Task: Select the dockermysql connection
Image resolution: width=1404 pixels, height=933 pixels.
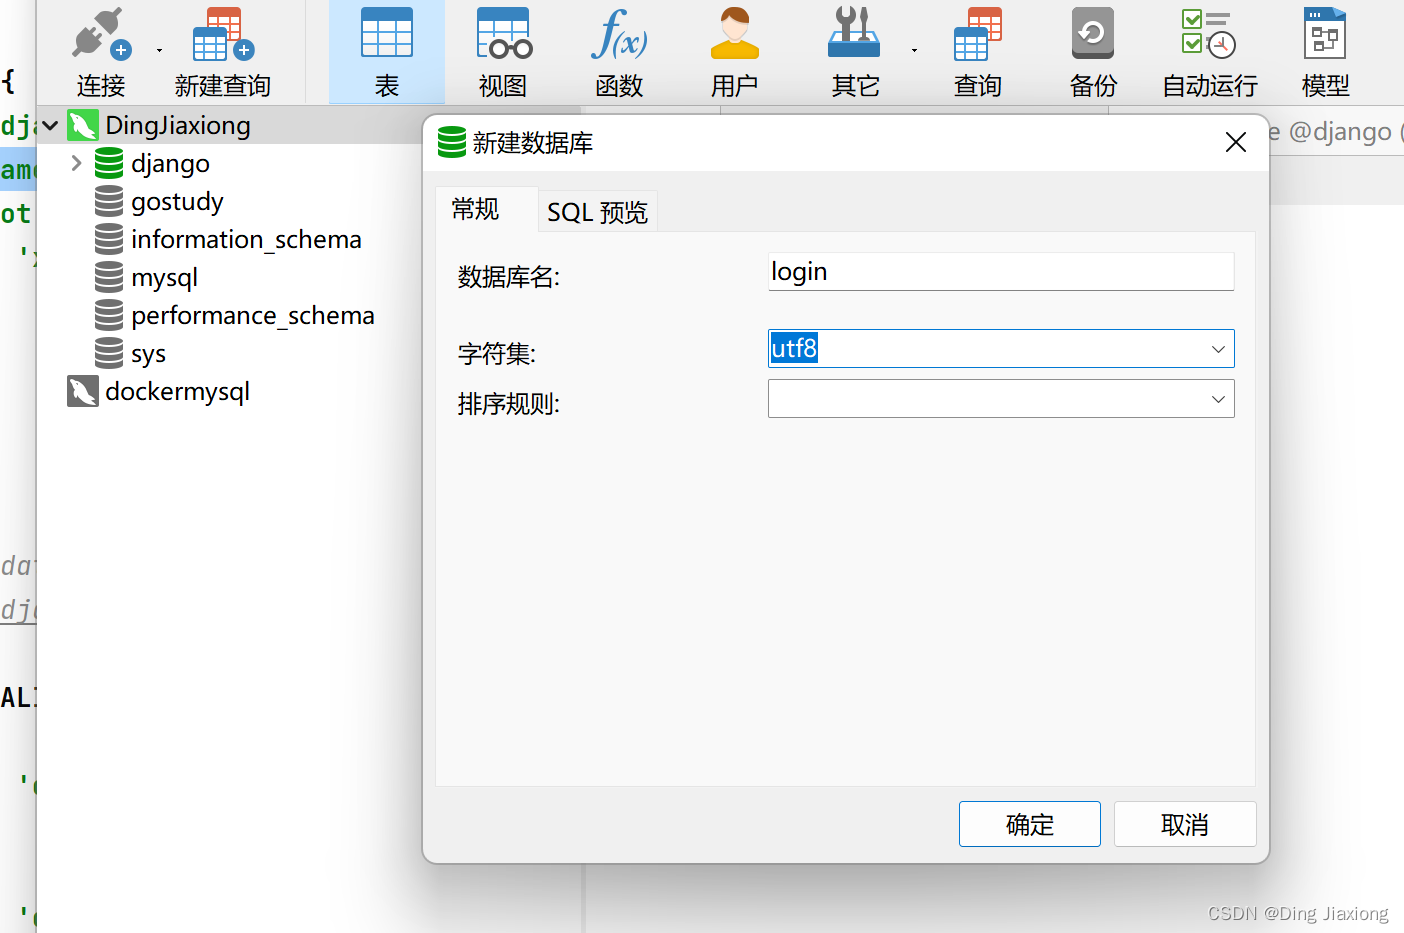Action: [x=177, y=392]
